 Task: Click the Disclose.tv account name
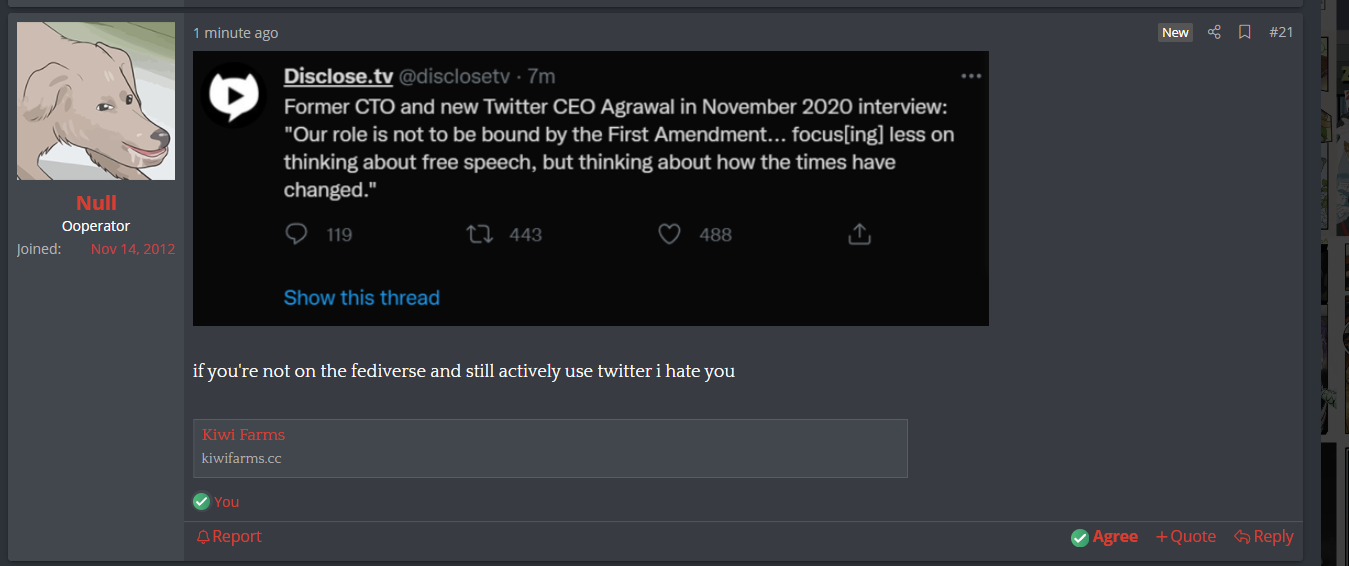click(338, 77)
